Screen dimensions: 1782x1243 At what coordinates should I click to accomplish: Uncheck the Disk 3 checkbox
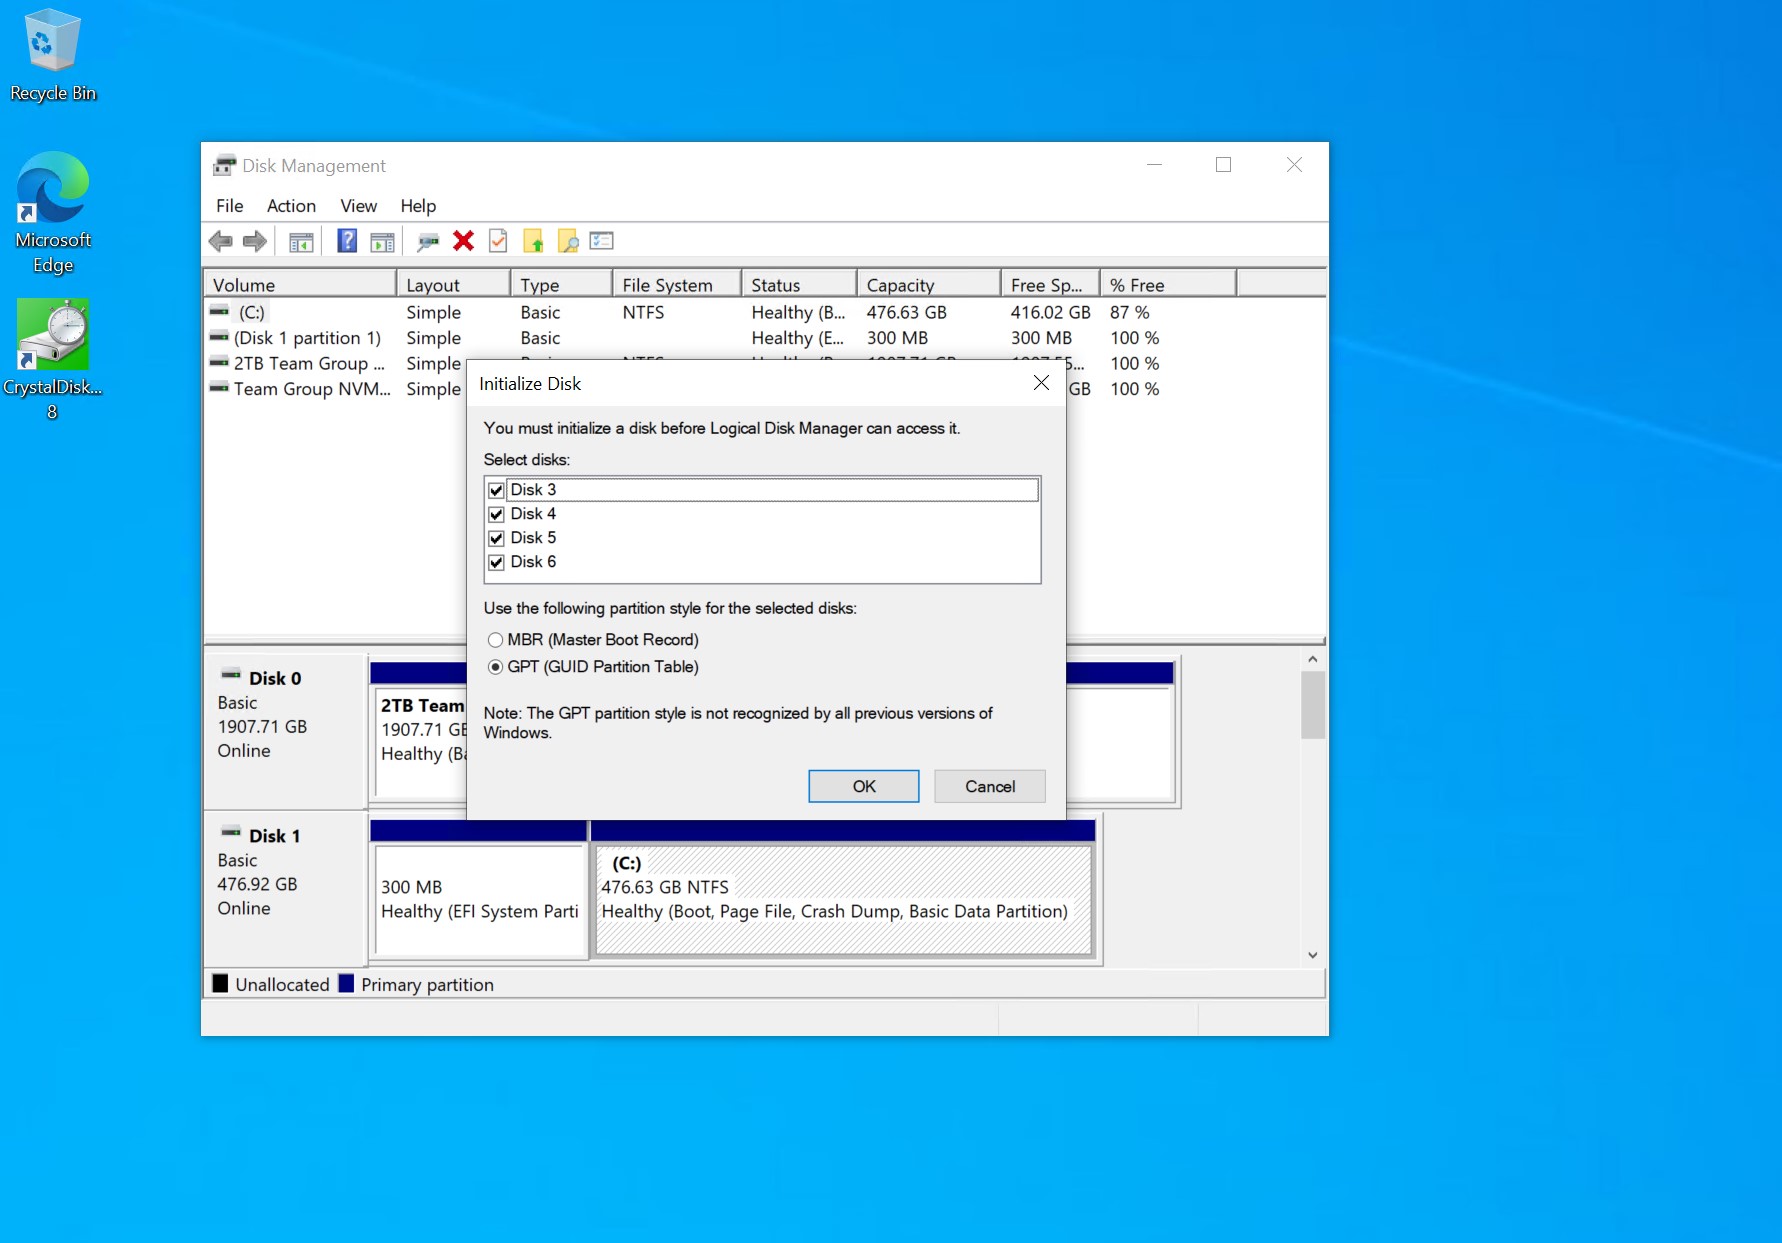coord(496,490)
